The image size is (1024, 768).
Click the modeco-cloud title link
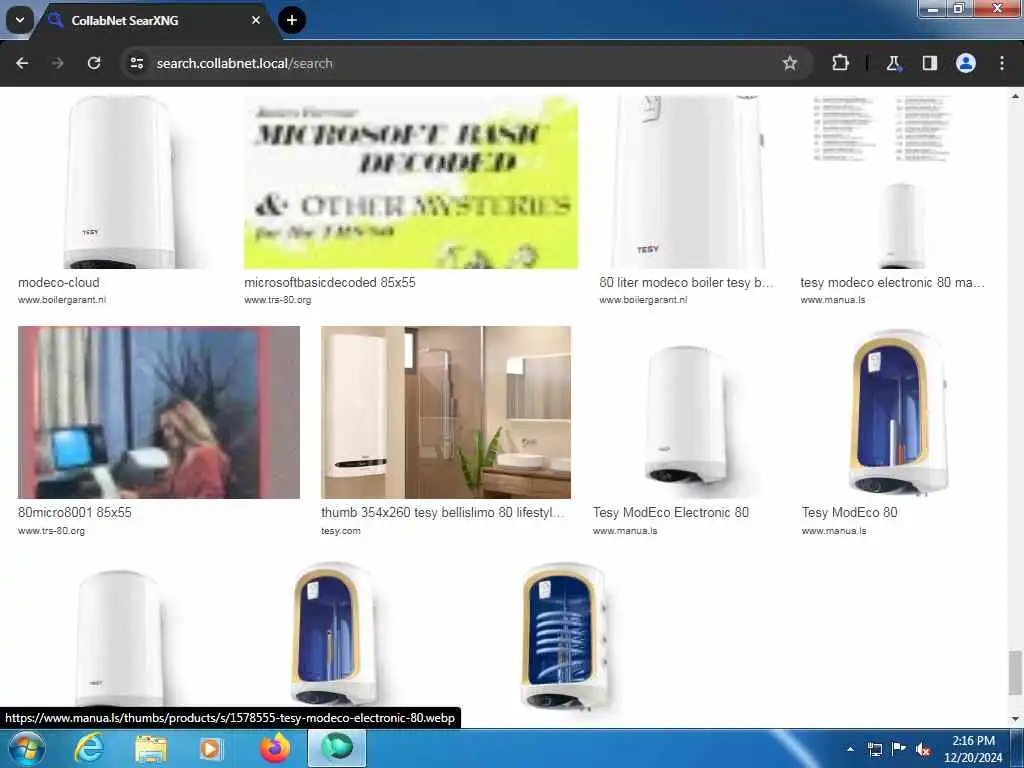coord(59,282)
